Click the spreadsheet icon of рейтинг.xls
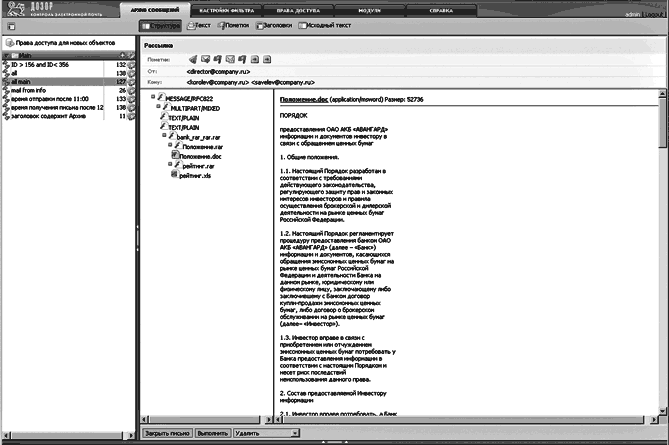The width and height of the screenshot is (669, 445). (175, 174)
